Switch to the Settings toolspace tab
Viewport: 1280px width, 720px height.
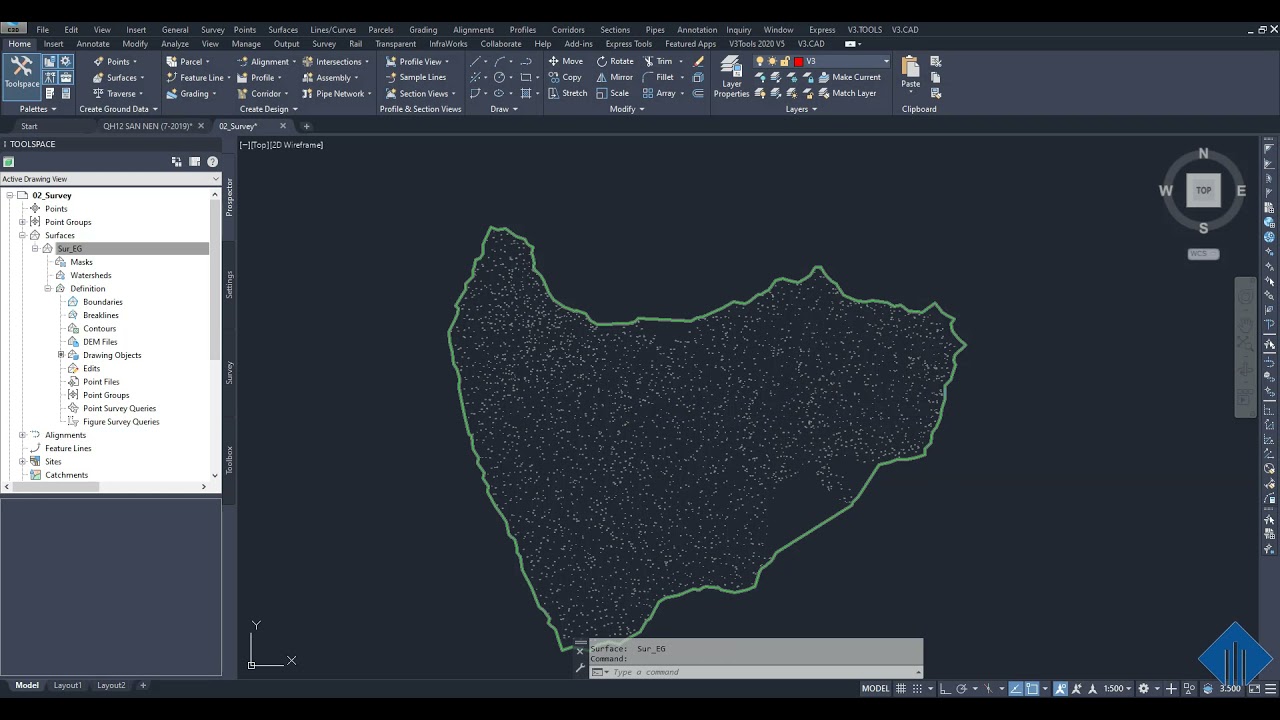coord(229,284)
